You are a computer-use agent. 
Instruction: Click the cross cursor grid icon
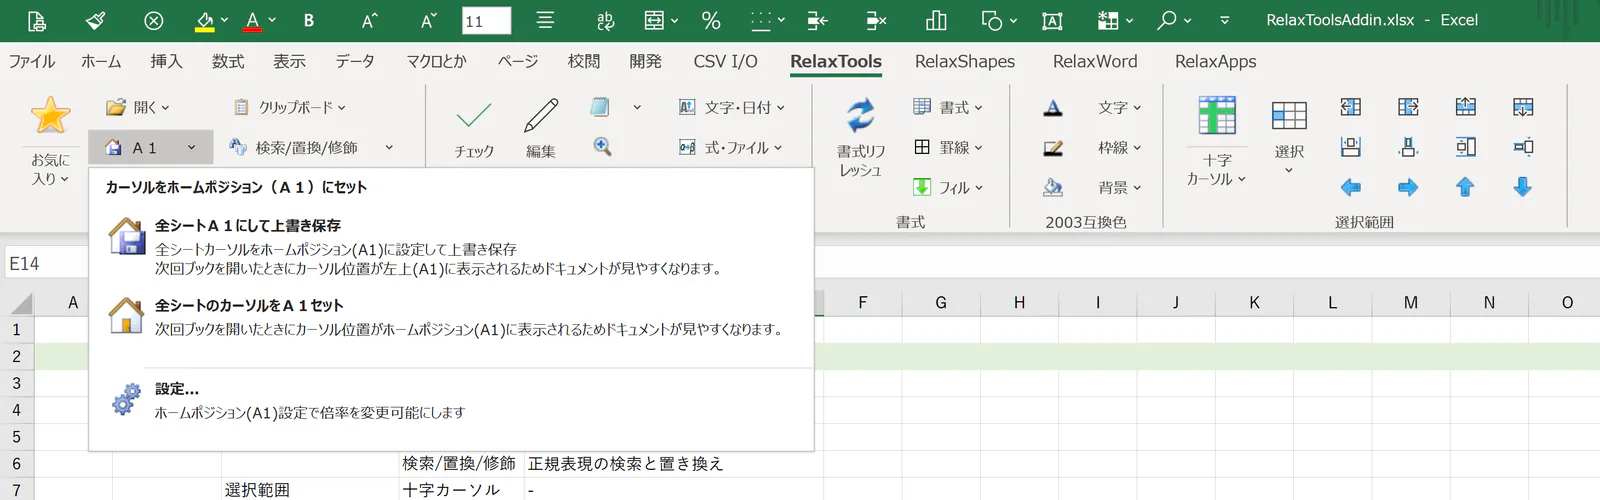[x=1217, y=116]
